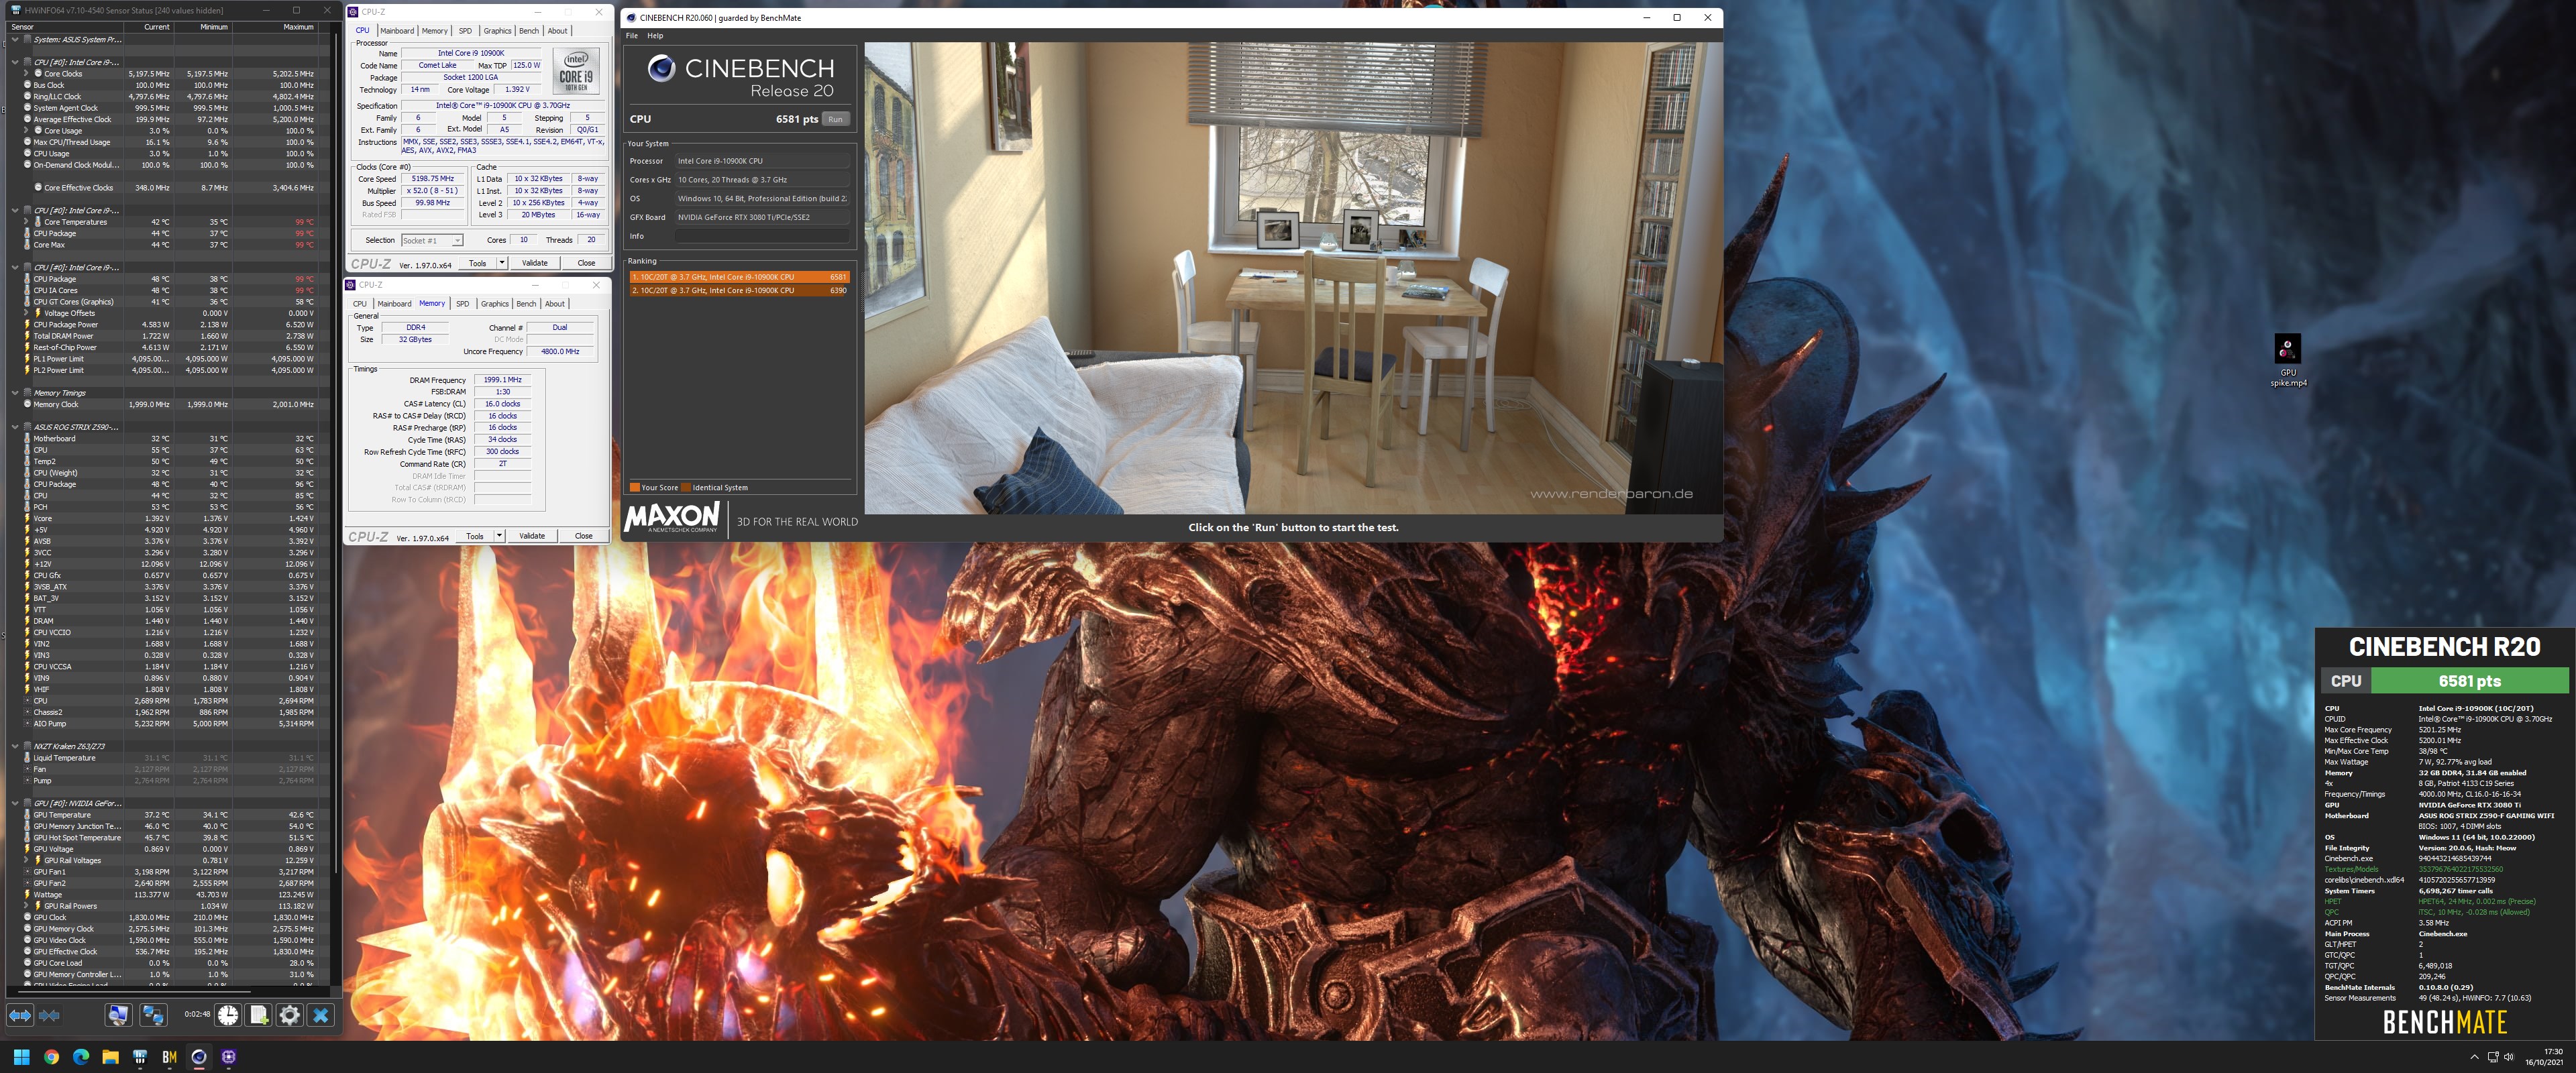Switch upper CPU-Z to Graphics tab
Screen dimensions: 2576x1073
pos(497,30)
